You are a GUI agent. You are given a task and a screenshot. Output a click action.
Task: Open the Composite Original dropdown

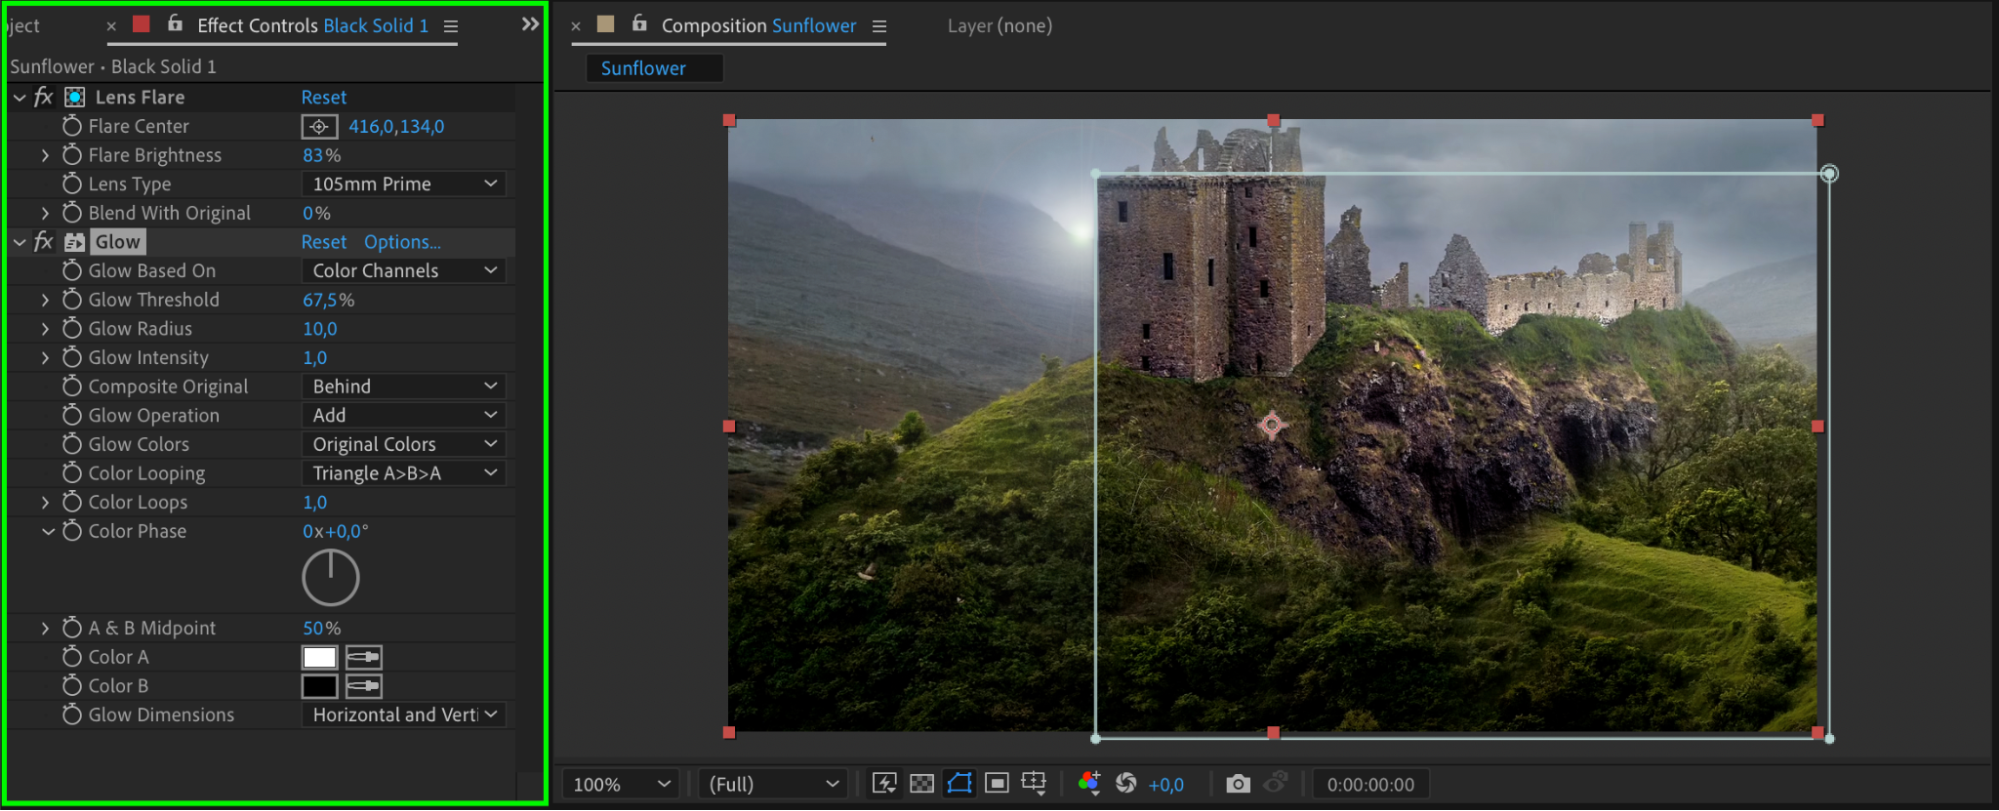click(x=403, y=386)
